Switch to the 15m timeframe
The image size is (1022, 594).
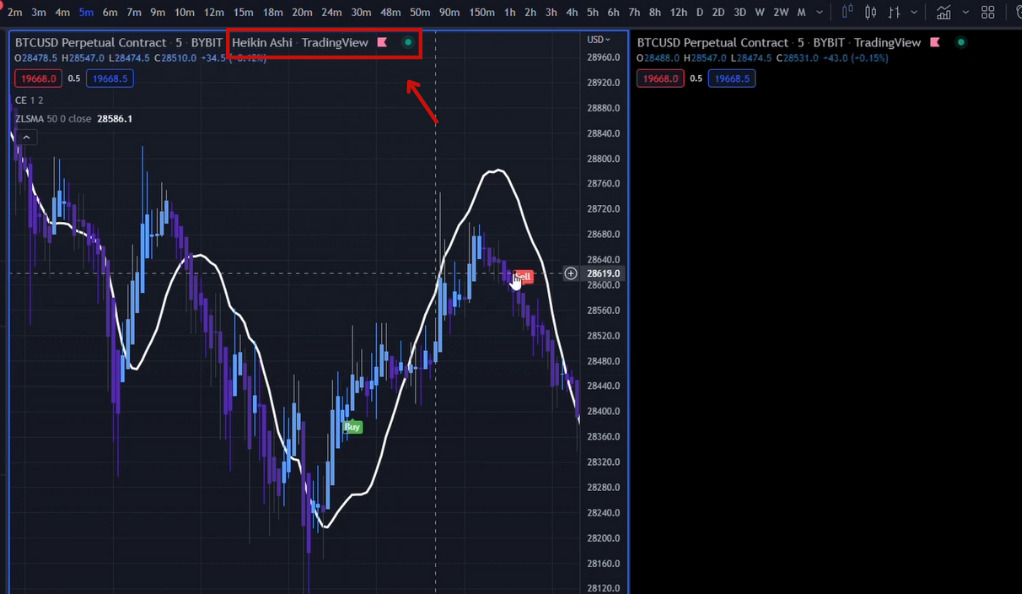pyautogui.click(x=243, y=12)
